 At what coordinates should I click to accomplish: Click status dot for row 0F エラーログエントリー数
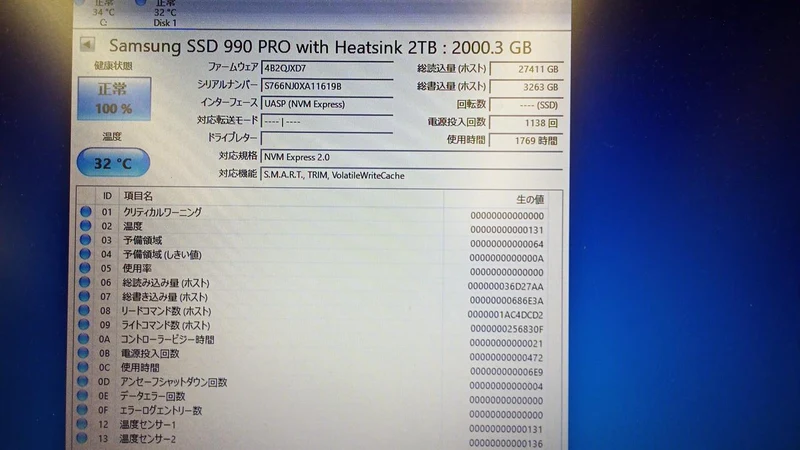click(82, 409)
